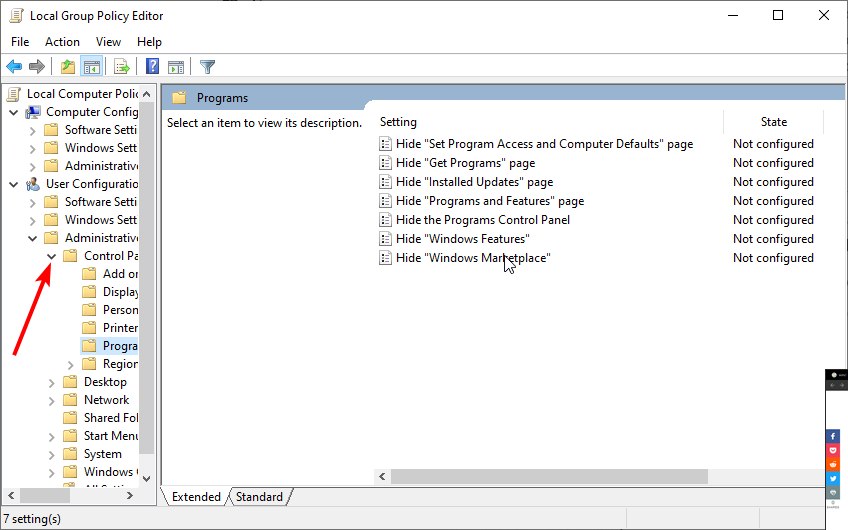848x530 pixels.
Task: Click the Local Computer Policy scroll icon in tree
Action: (x=14, y=94)
